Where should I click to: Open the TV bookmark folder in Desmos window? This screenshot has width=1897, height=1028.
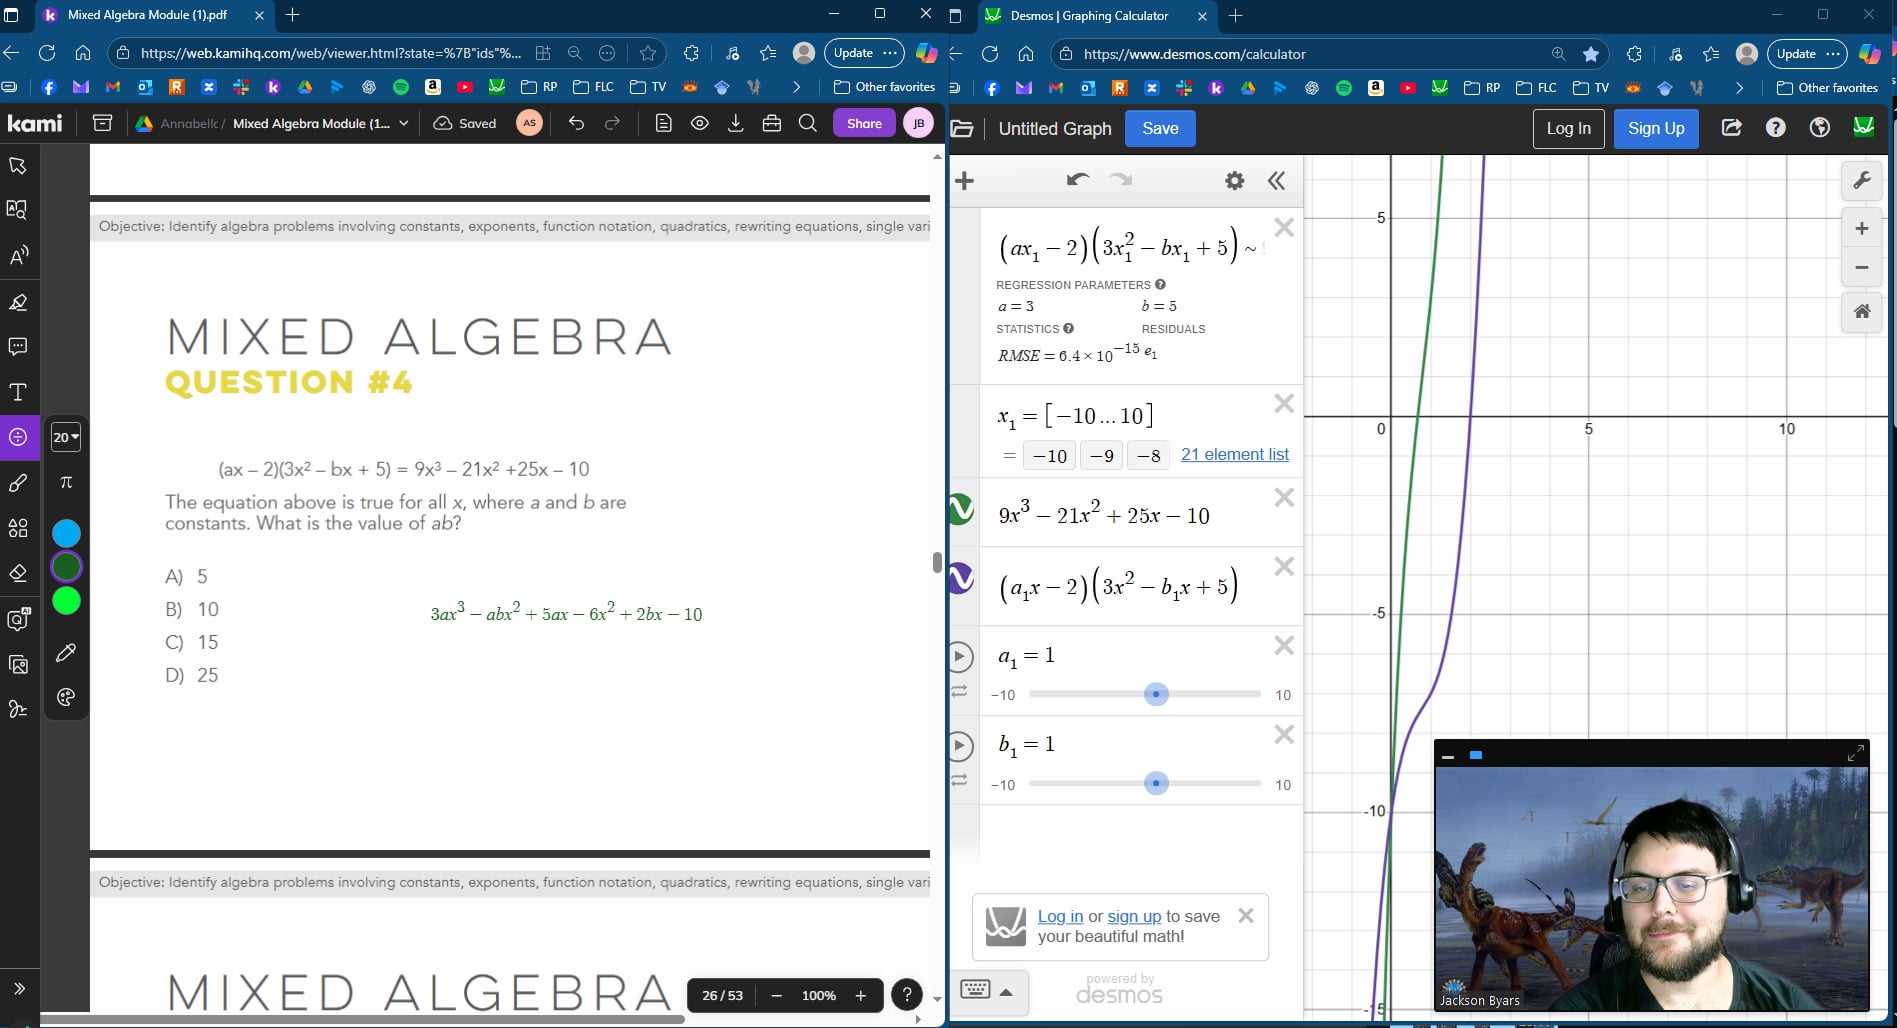click(x=1591, y=88)
